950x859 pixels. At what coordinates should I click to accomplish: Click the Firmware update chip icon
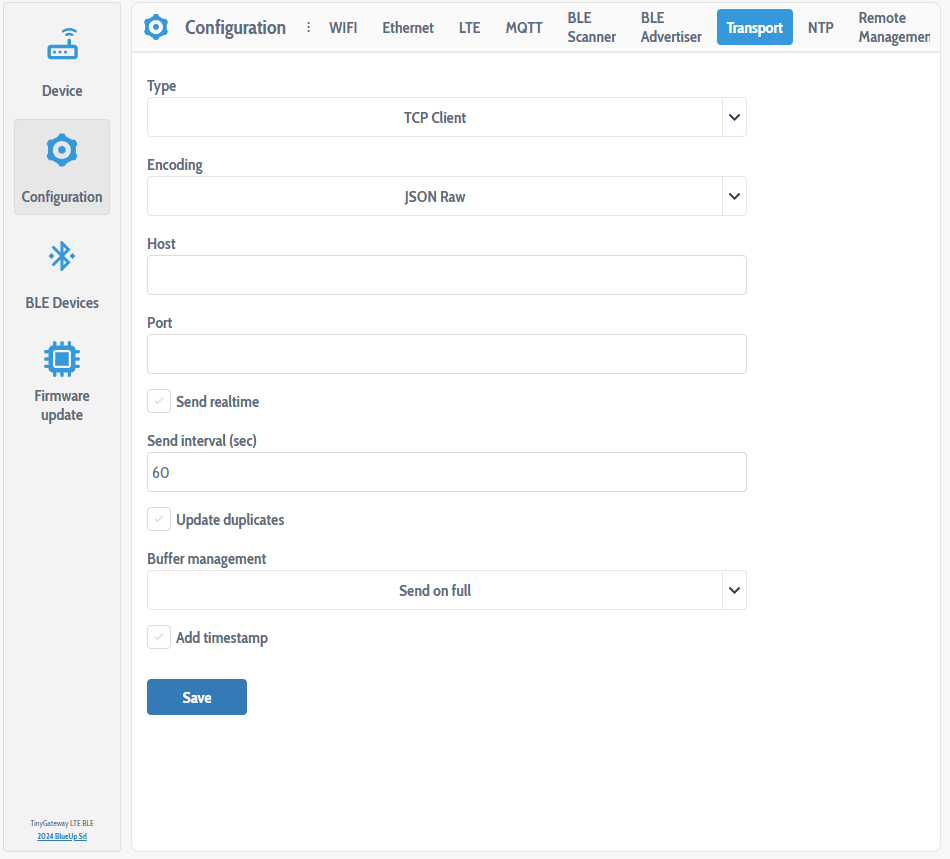point(62,358)
